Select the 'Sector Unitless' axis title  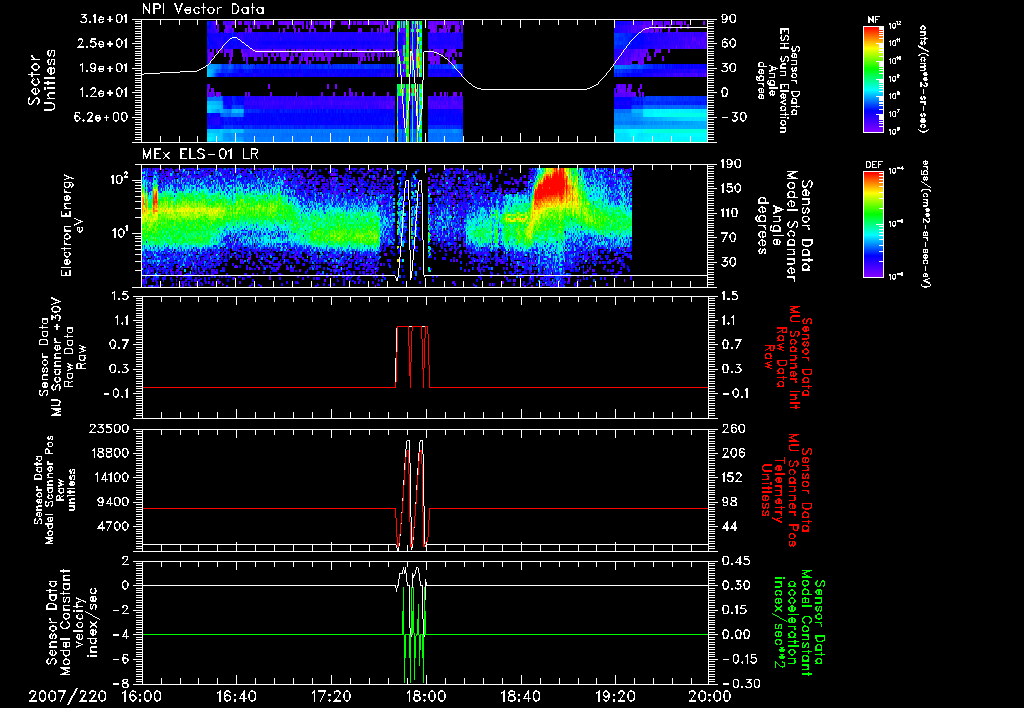click(x=42, y=80)
